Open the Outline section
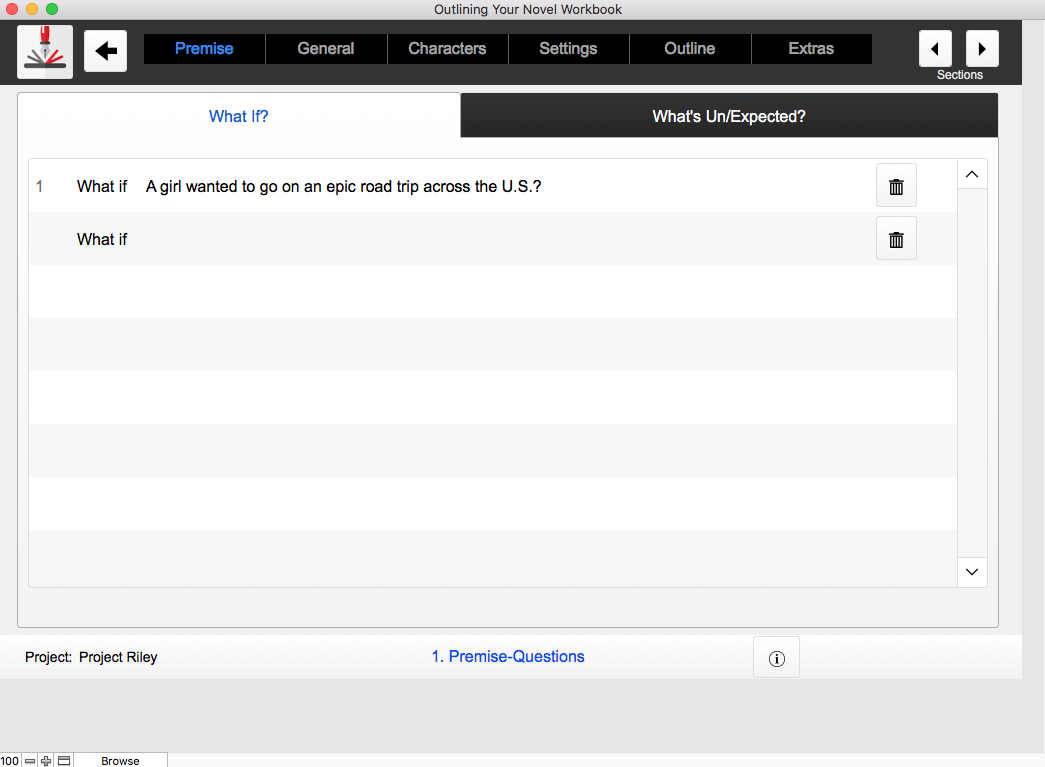This screenshot has width=1045, height=767. click(690, 49)
